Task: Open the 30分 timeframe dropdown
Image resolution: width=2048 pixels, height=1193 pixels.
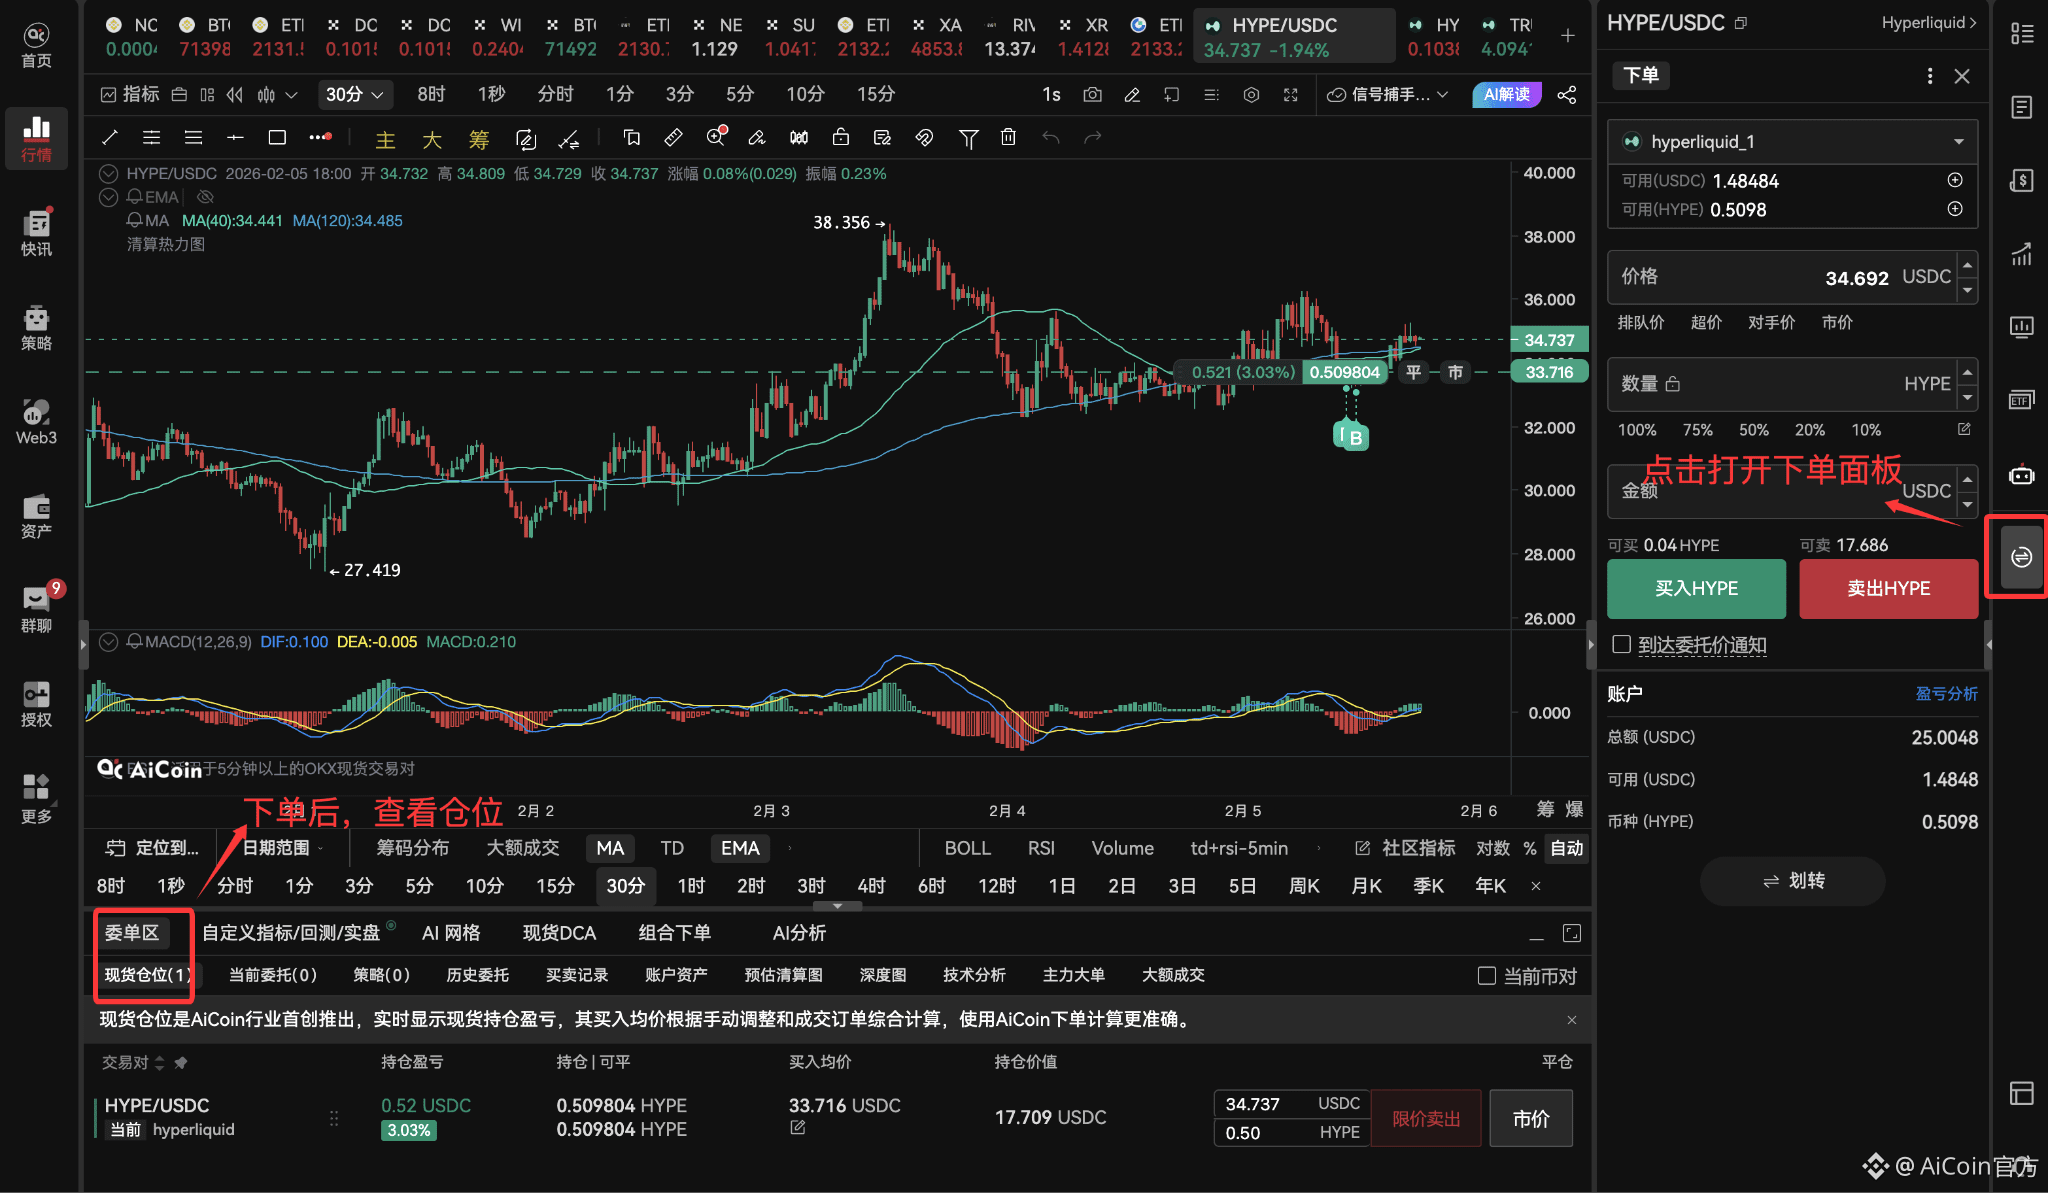Action: pos(355,94)
